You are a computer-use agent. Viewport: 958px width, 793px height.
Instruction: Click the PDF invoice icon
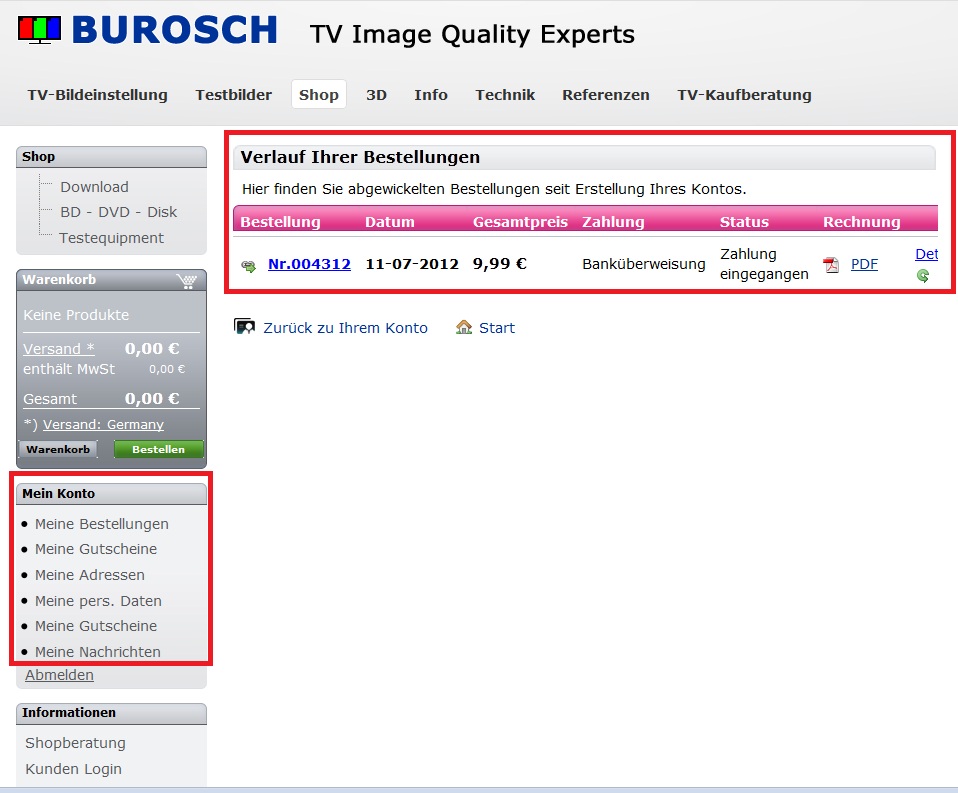click(x=831, y=265)
